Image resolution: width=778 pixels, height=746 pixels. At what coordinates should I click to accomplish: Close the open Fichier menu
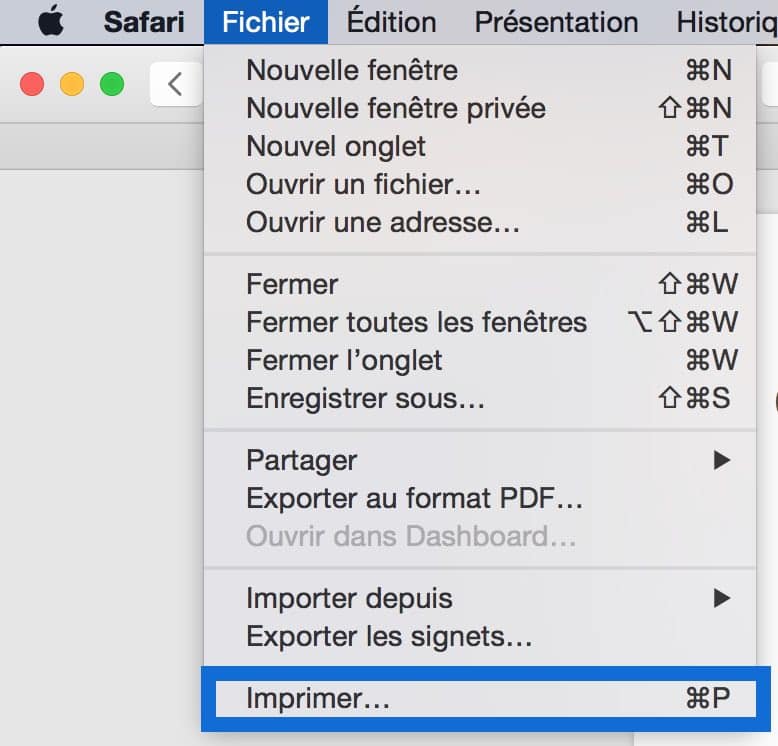tap(265, 22)
